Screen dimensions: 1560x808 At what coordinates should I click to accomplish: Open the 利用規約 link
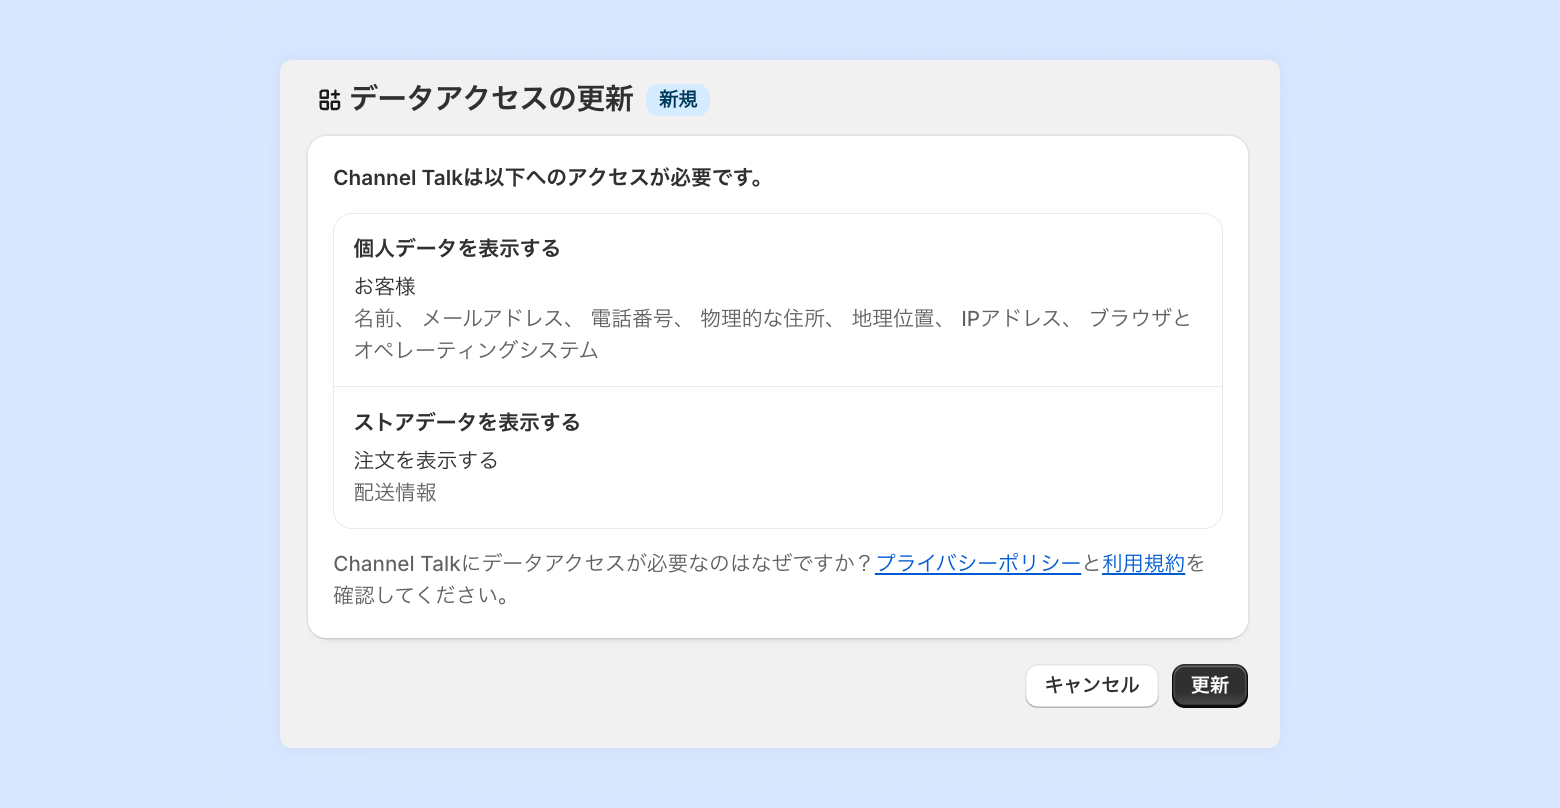(x=1143, y=564)
